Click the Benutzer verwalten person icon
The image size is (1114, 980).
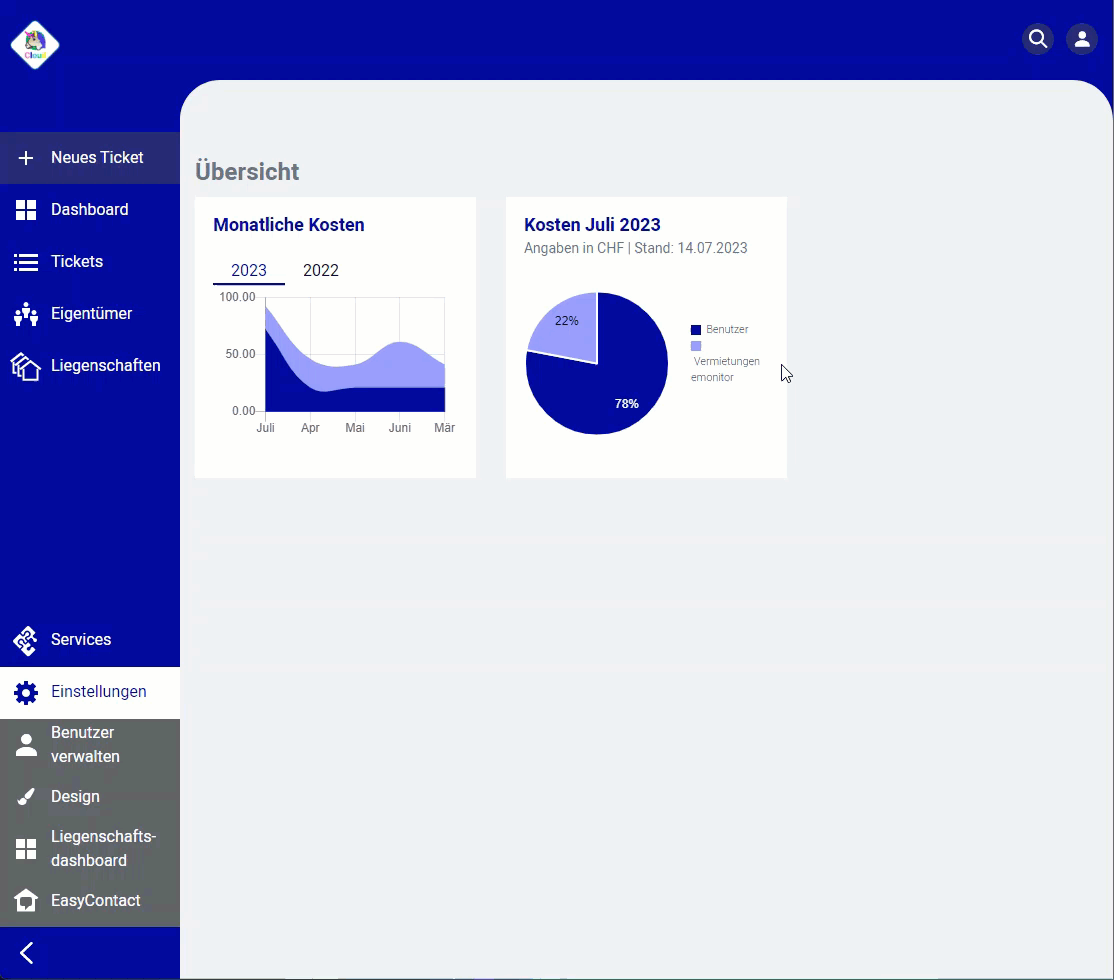click(x=26, y=745)
